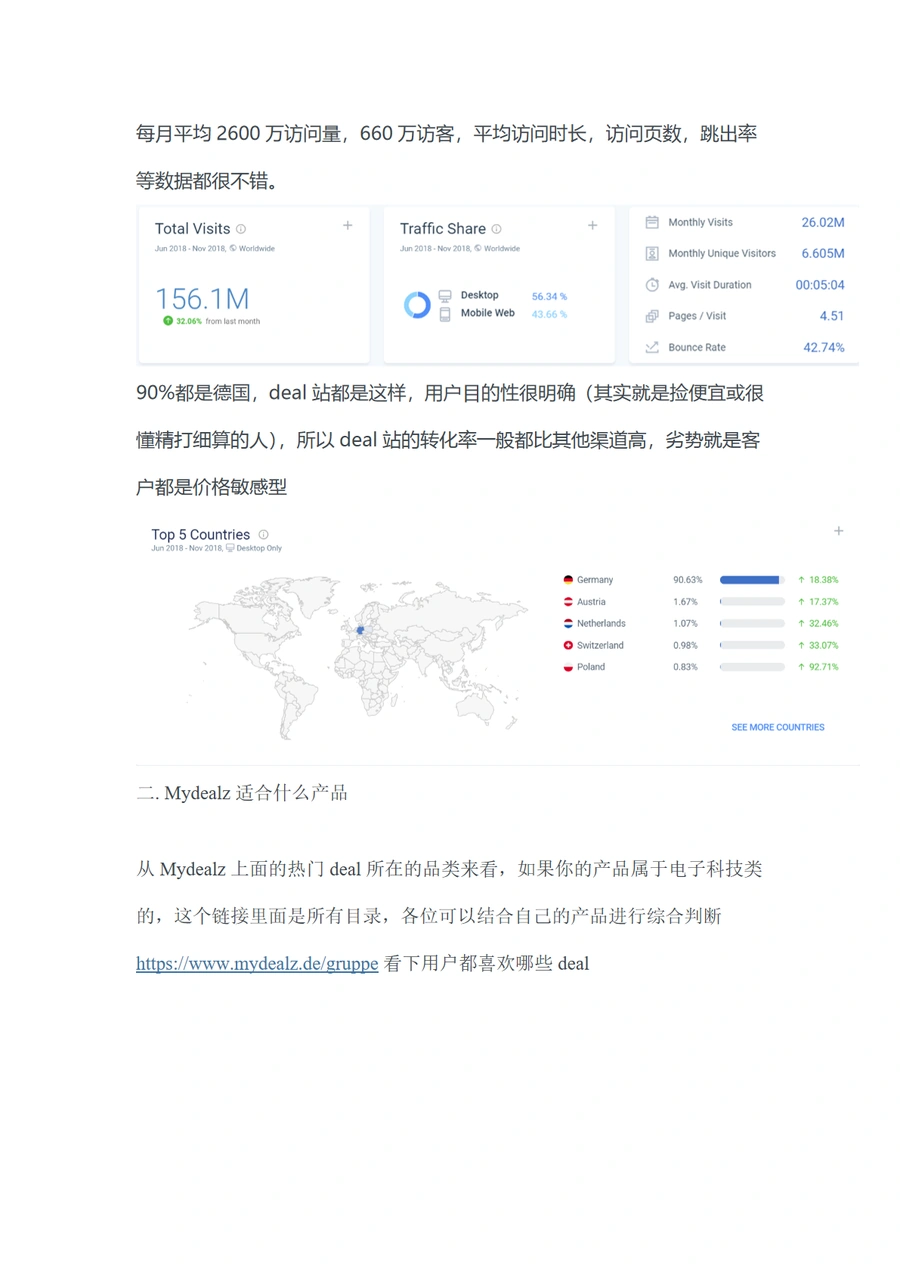The height and width of the screenshot is (1272, 900).
Task: Click the Poland growth value 92.71%
Action: [x=824, y=667]
